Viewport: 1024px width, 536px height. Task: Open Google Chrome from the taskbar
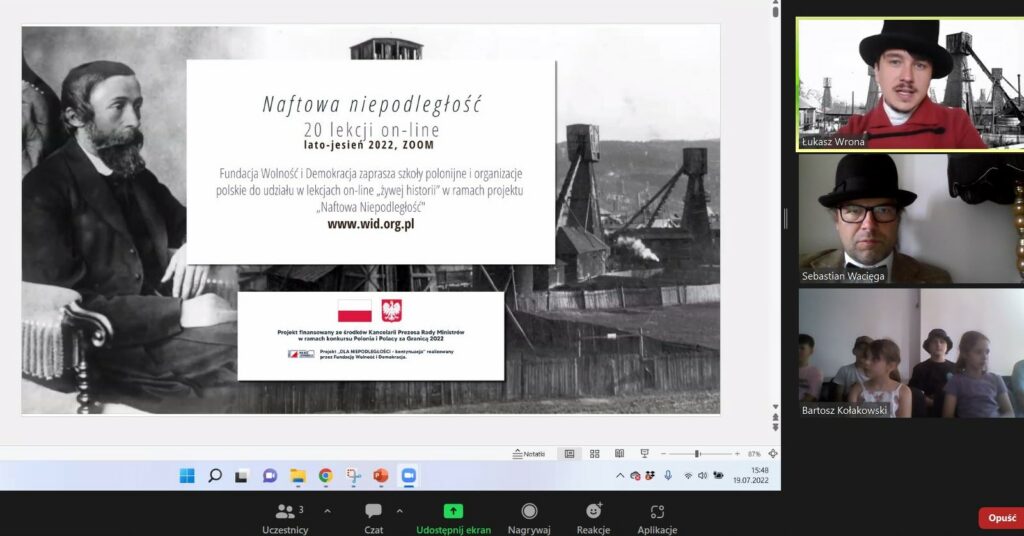tap(325, 475)
